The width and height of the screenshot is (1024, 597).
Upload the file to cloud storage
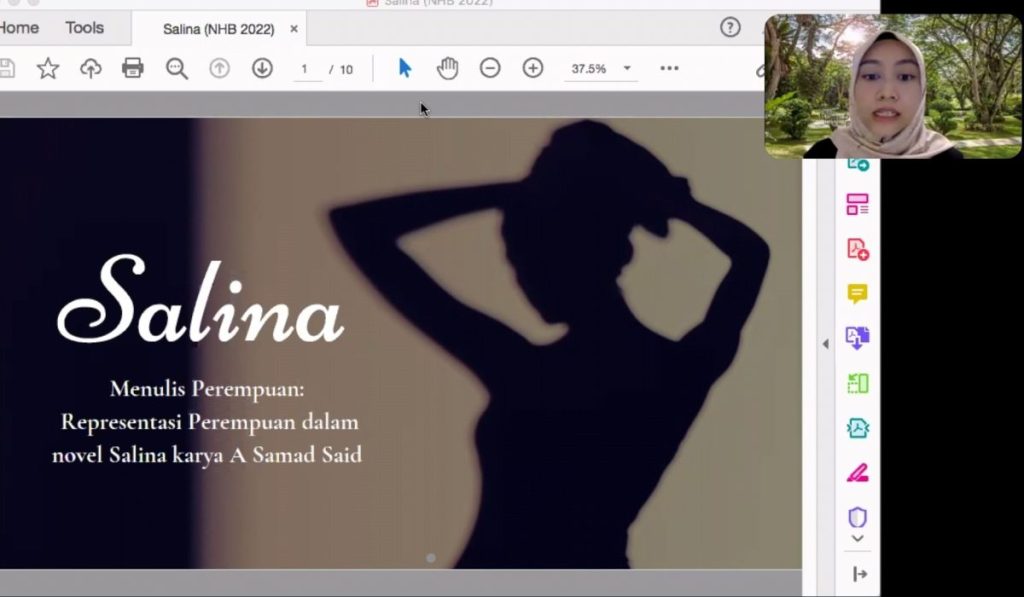coord(91,68)
